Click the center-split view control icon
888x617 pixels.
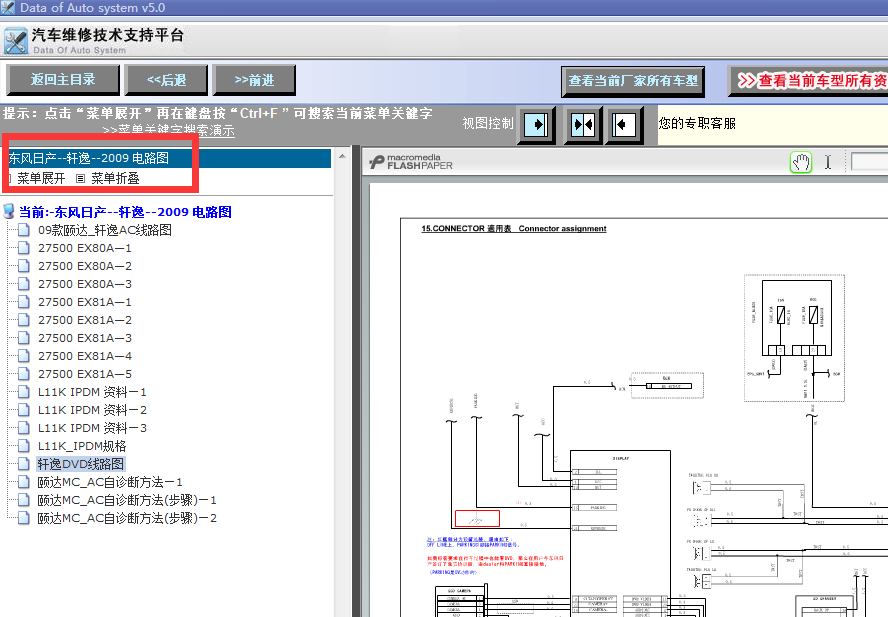582,124
